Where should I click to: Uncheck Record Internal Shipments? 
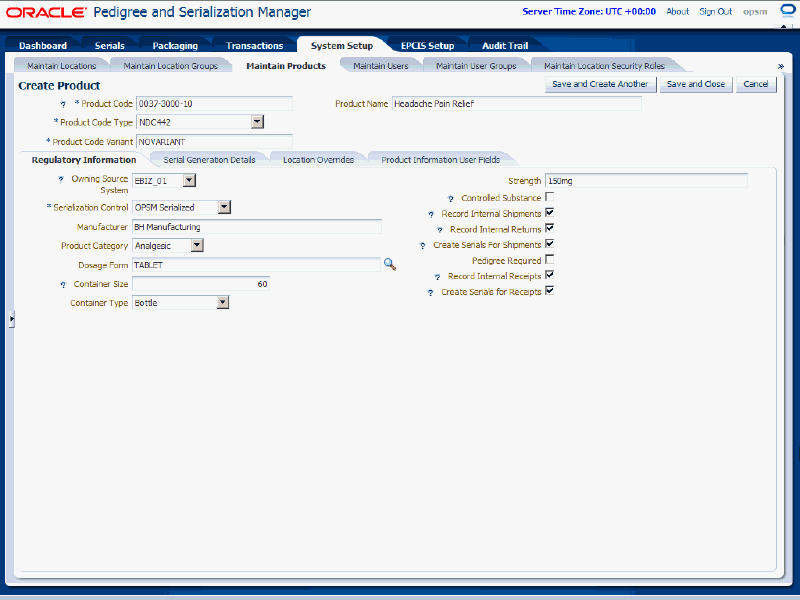click(x=549, y=213)
